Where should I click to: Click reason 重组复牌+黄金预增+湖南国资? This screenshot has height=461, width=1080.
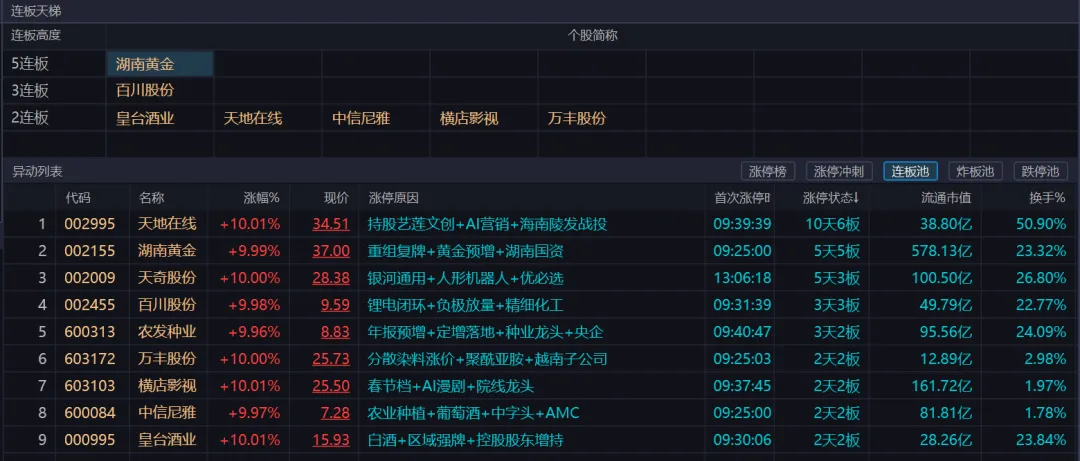pos(466,251)
